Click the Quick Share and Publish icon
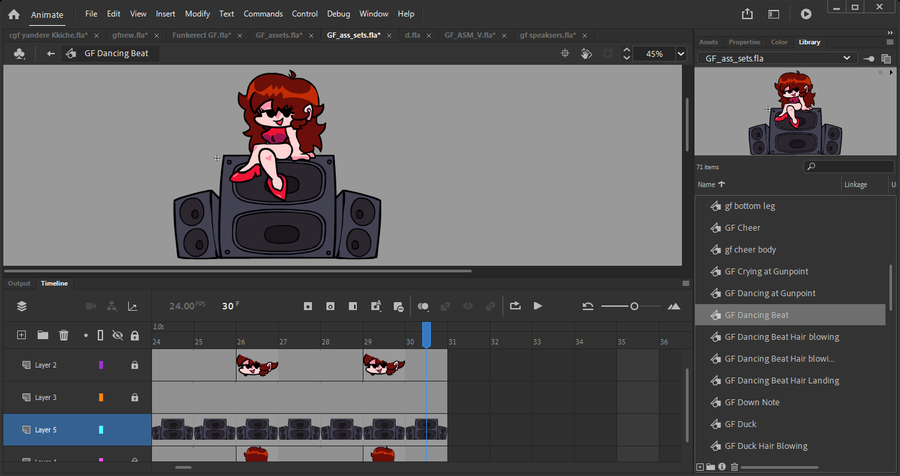The height and width of the screenshot is (476, 900). [x=747, y=14]
